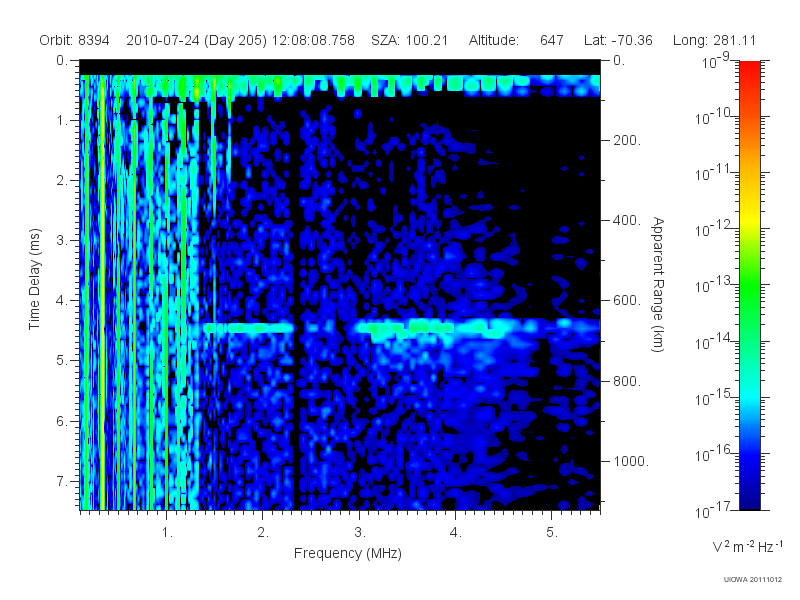Screen dimensions: 800x600
Task: Click the 5. tick label on frequency axis
Action: 552,533
